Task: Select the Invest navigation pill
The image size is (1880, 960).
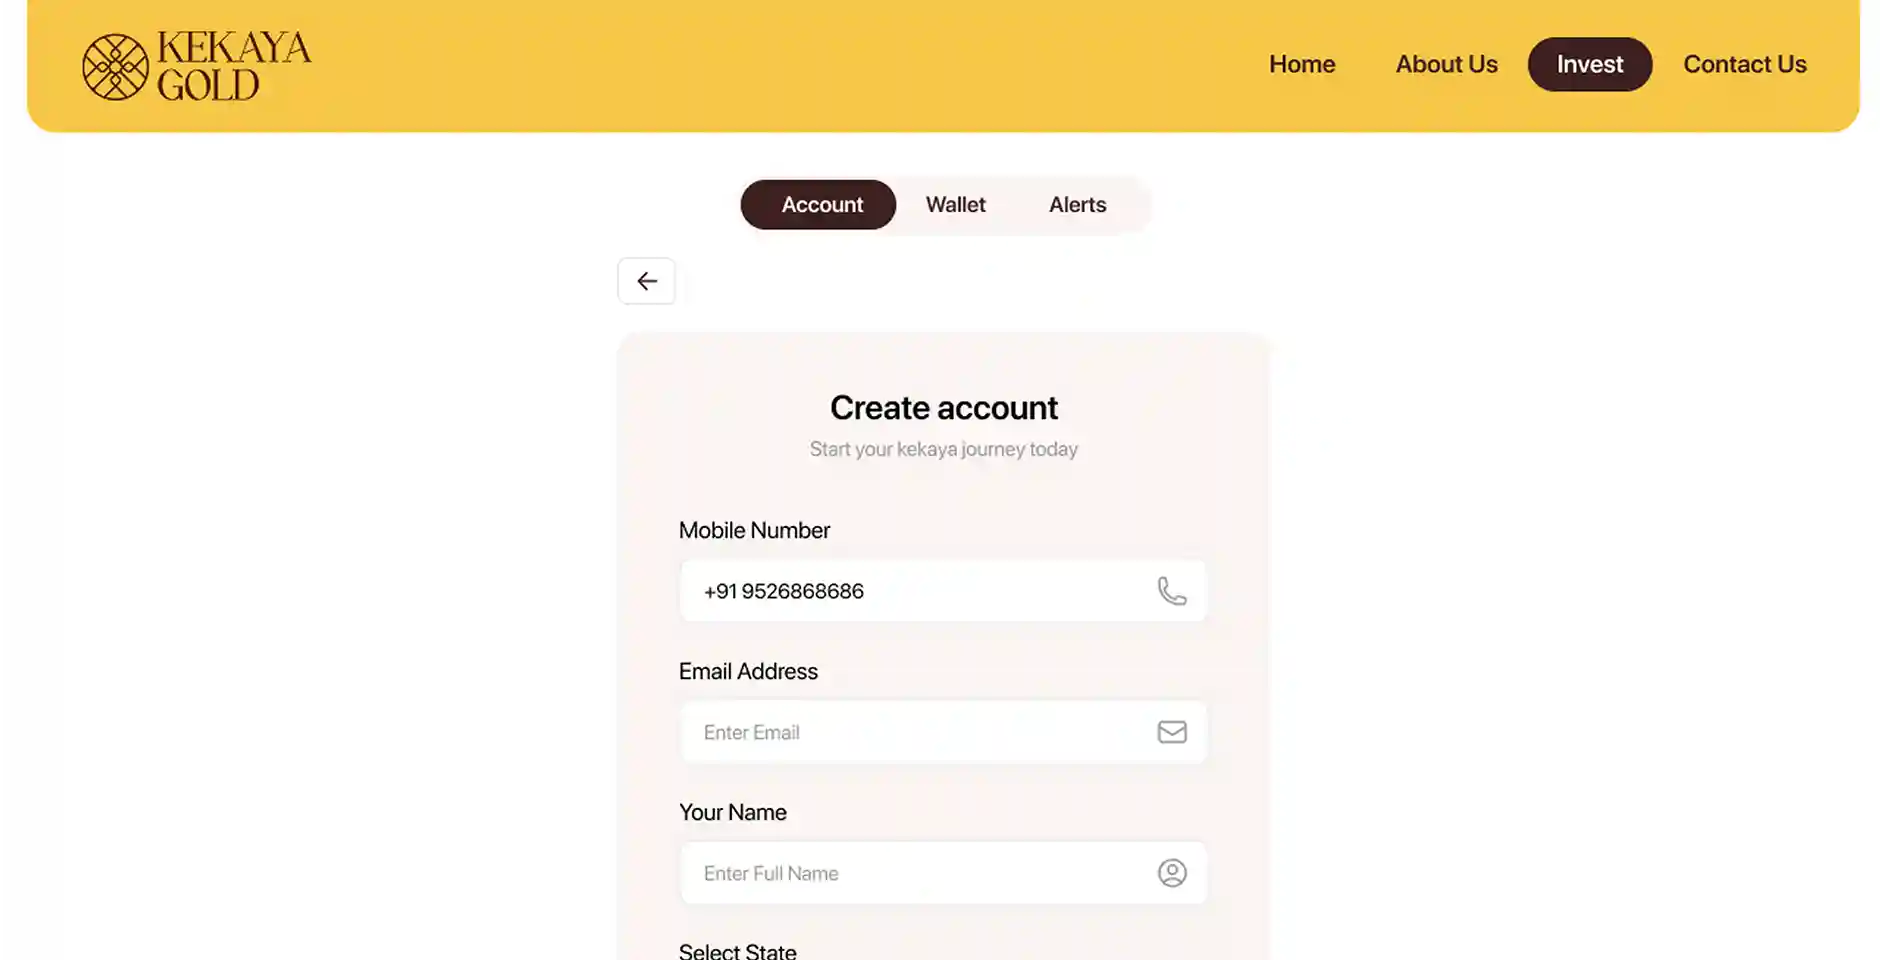Action: coord(1590,64)
